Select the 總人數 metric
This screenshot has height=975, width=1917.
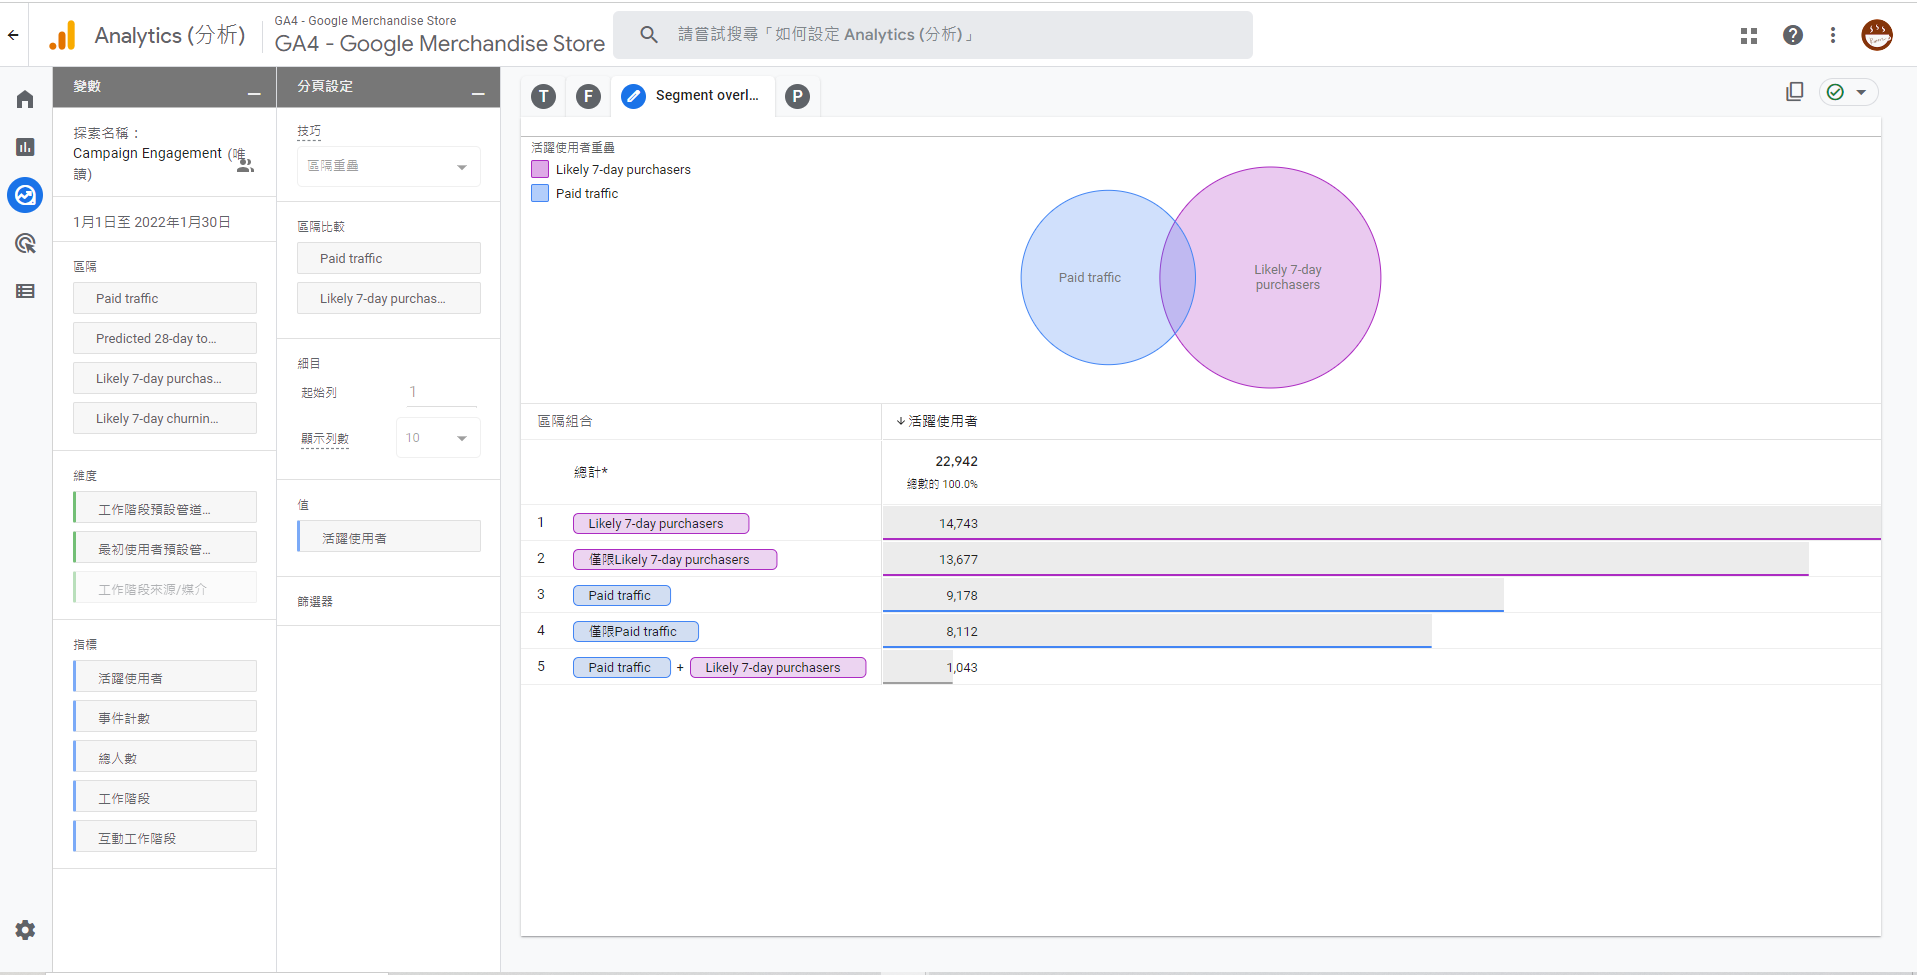pos(165,757)
